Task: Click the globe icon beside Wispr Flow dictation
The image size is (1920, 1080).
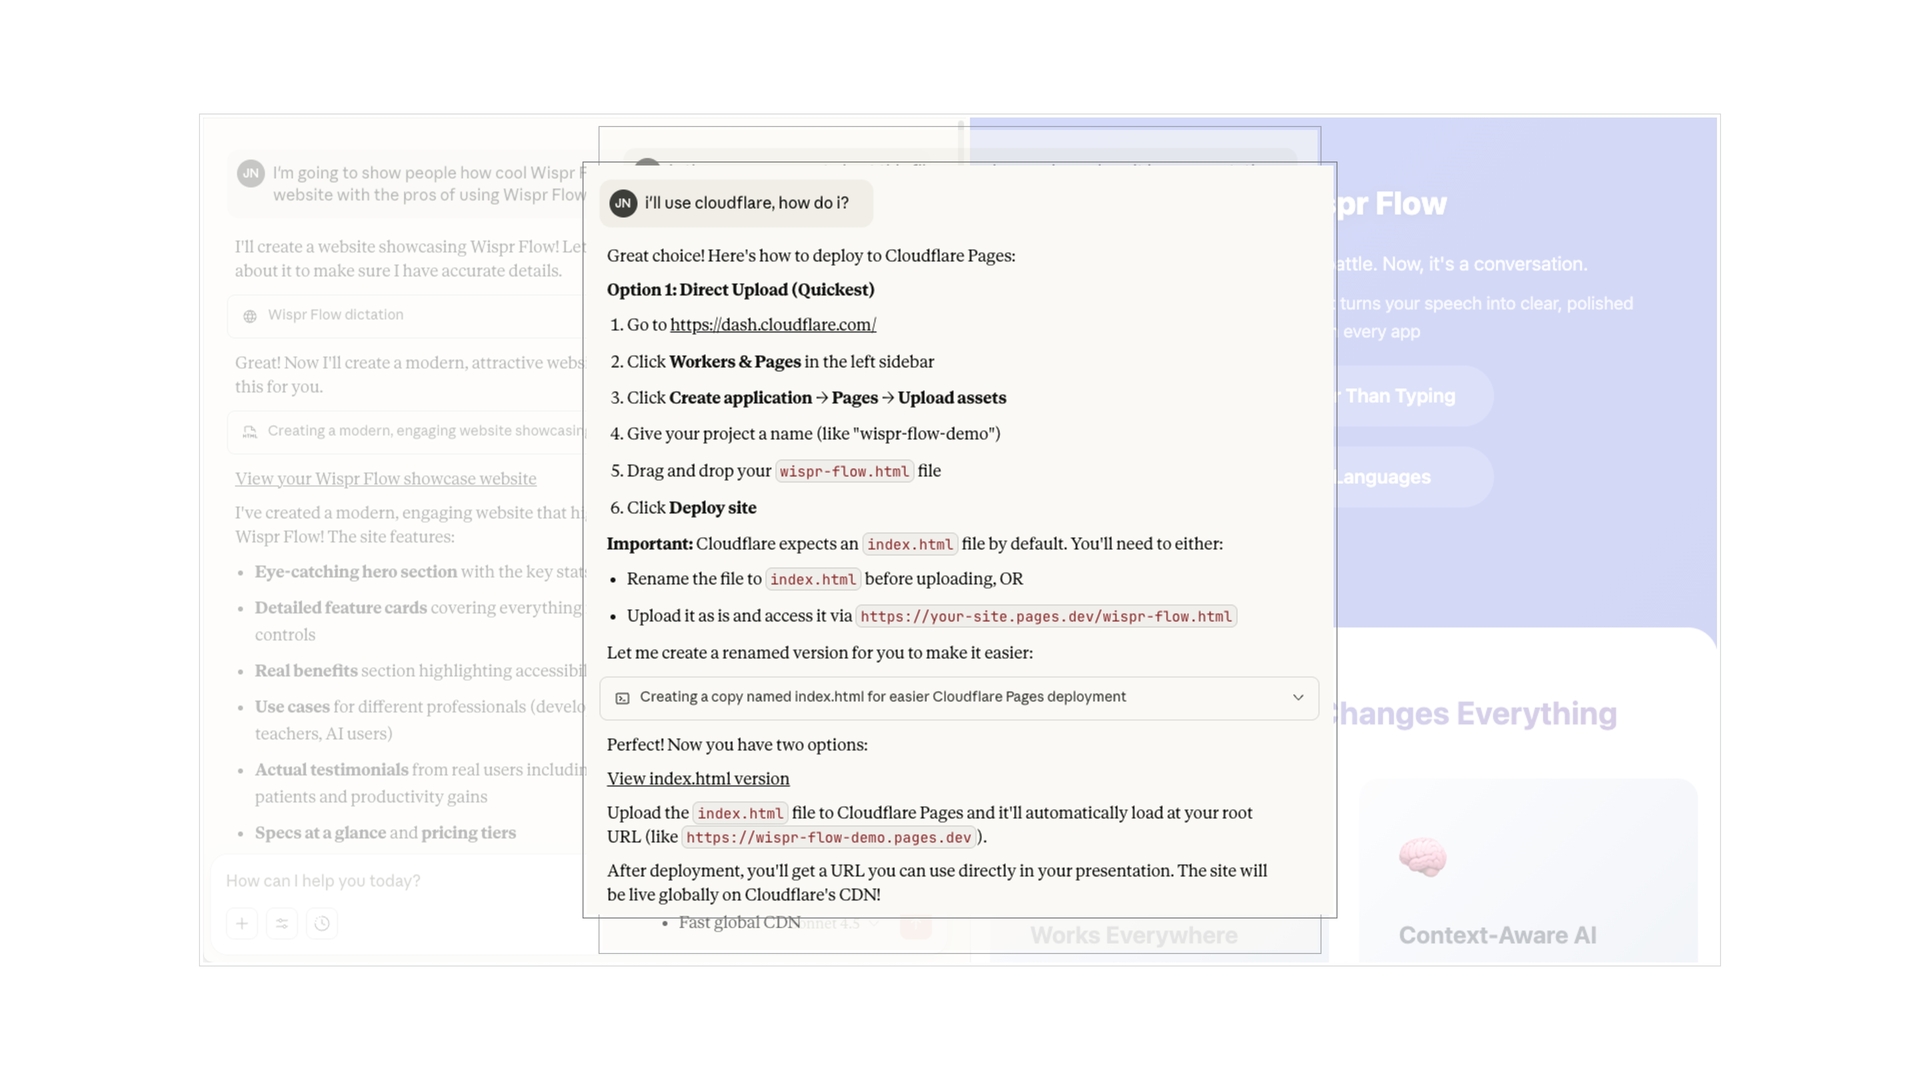Action: 250,316
